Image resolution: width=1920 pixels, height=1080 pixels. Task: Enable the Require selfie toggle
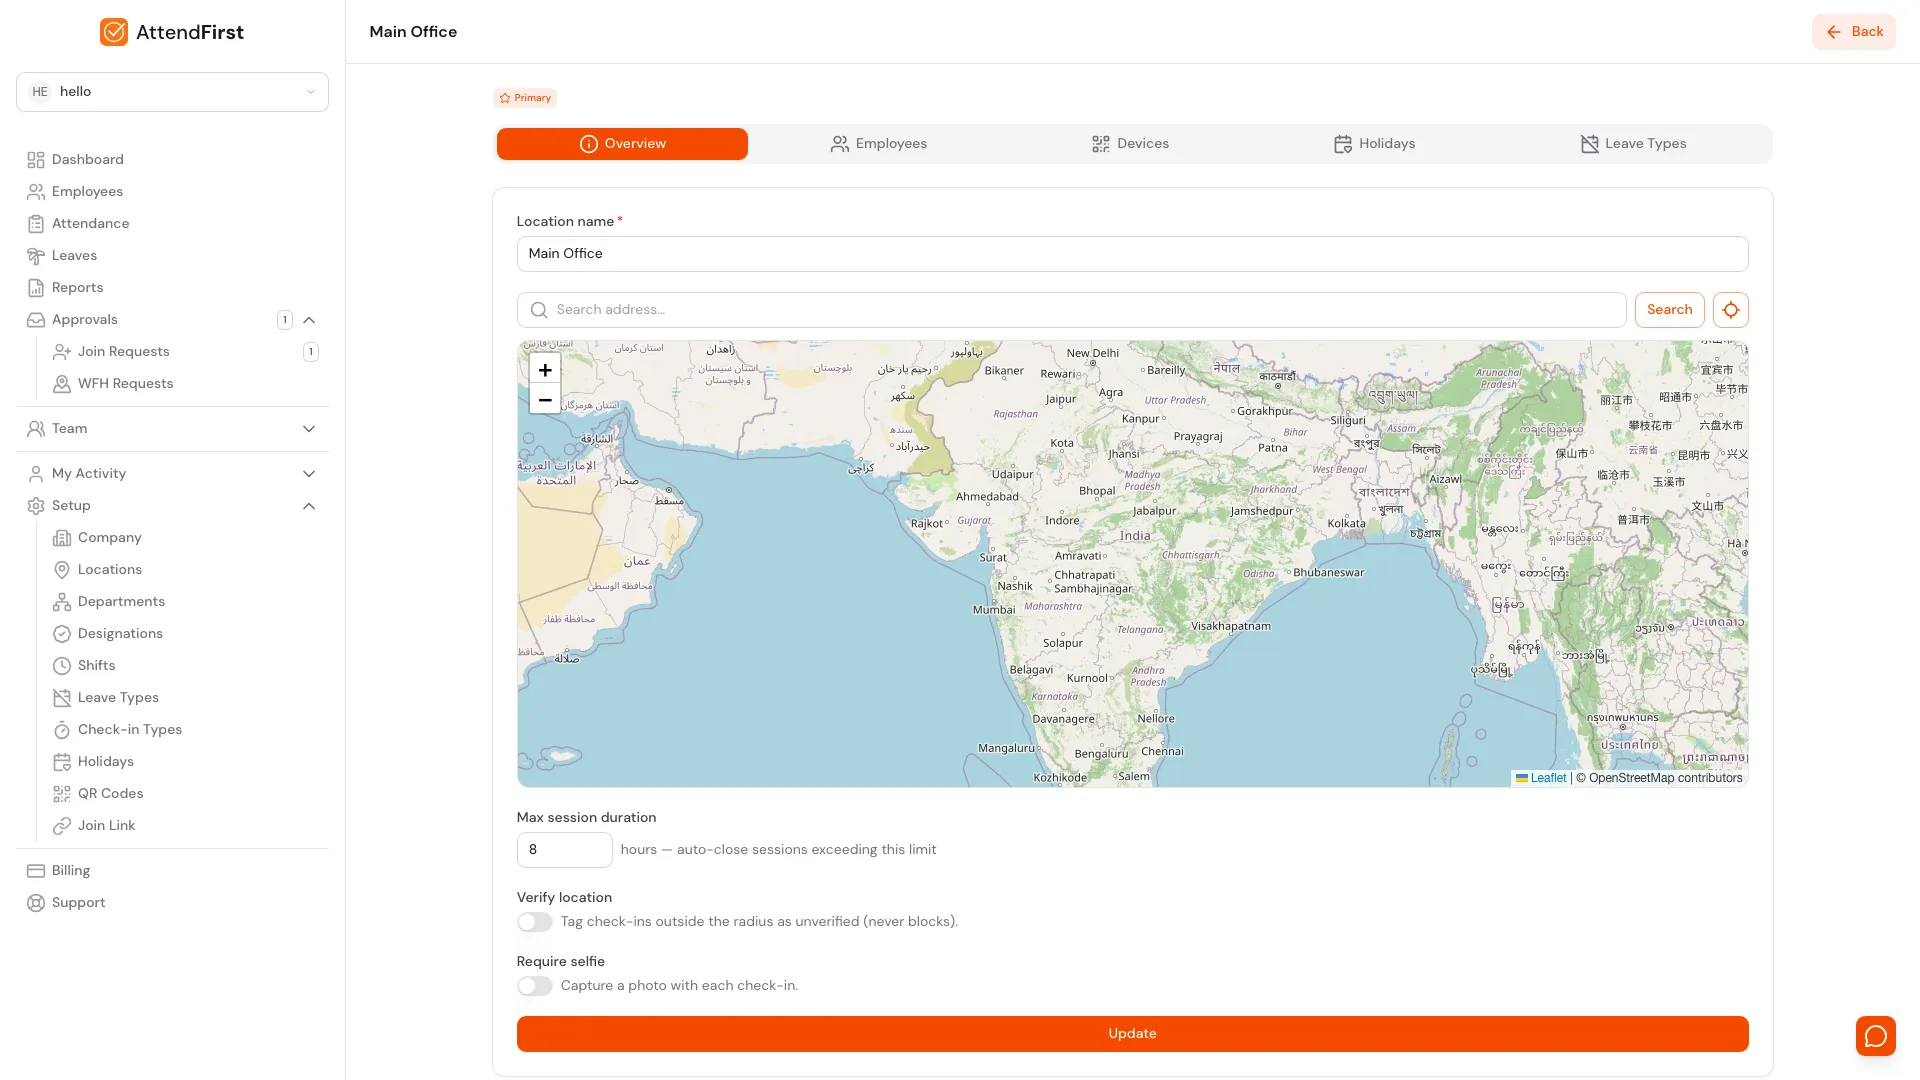[x=534, y=986]
